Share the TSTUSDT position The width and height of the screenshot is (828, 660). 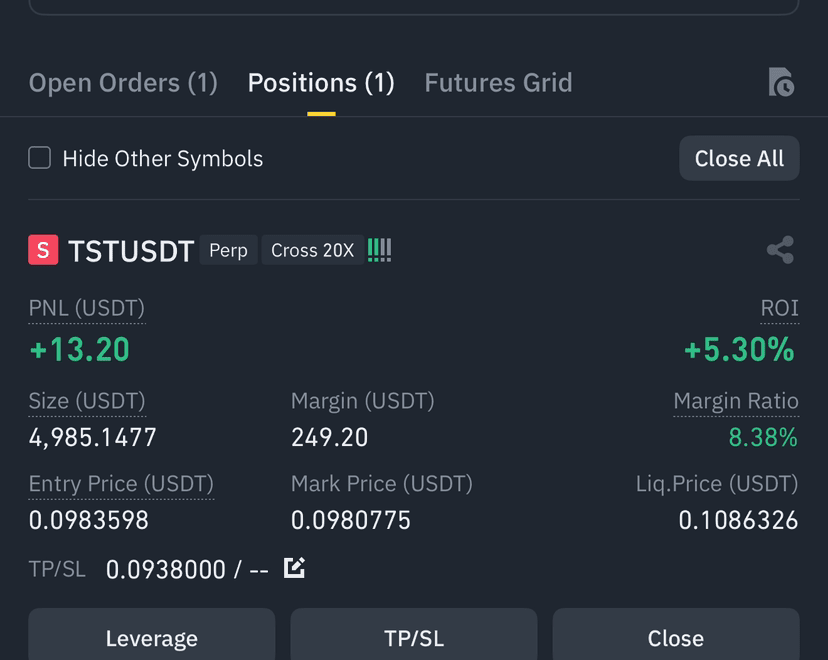[x=780, y=250]
